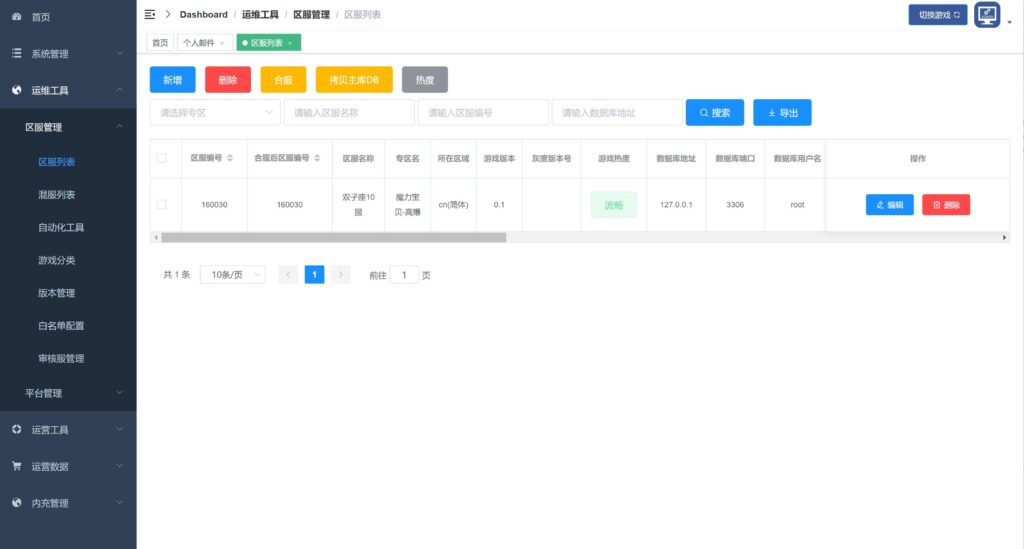1024x549 pixels.
Task: Open 混服列表 in the sidebar
Action: pyautogui.click(x=57, y=195)
